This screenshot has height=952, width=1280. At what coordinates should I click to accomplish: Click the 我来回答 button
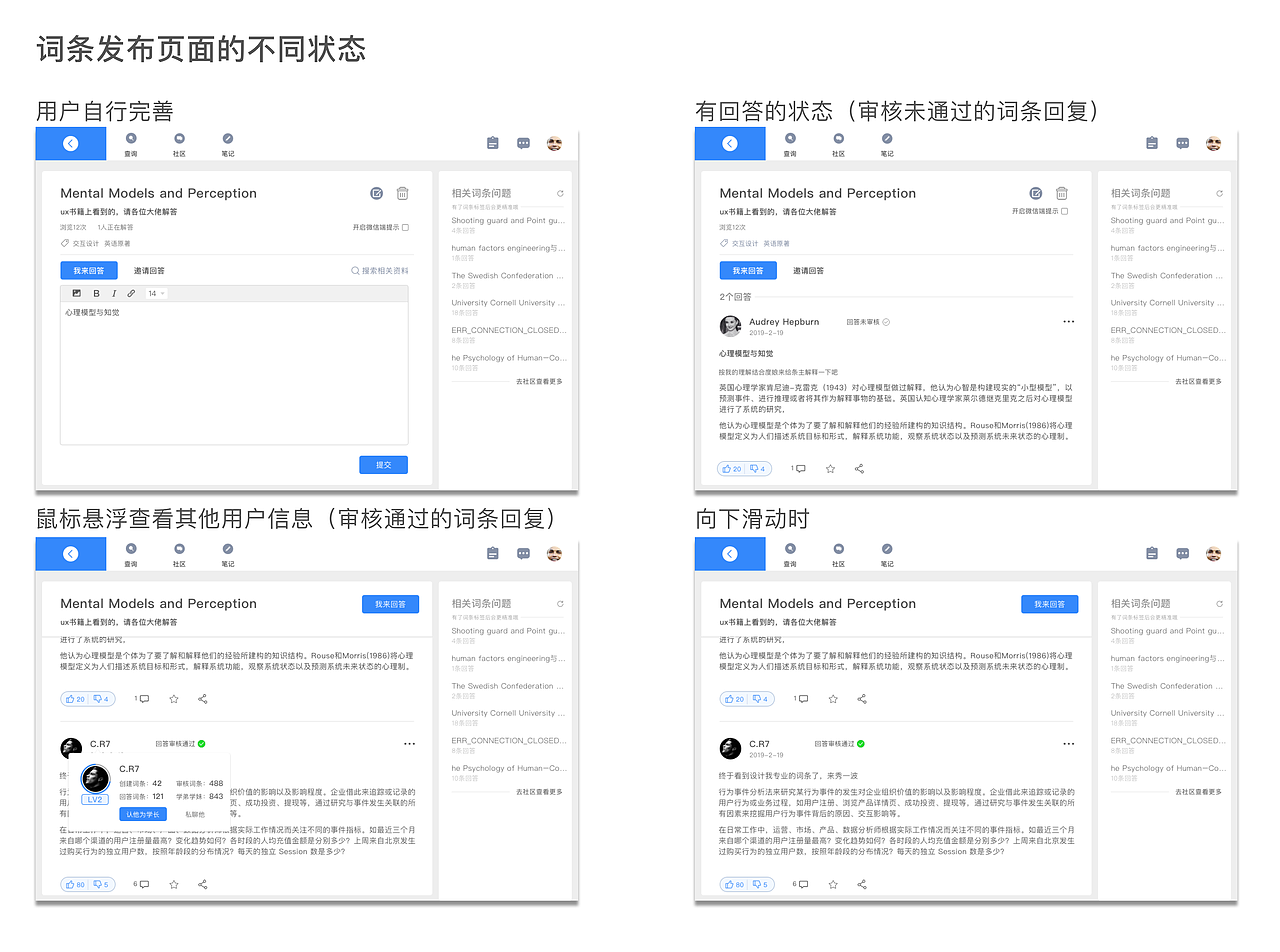[x=89, y=270]
